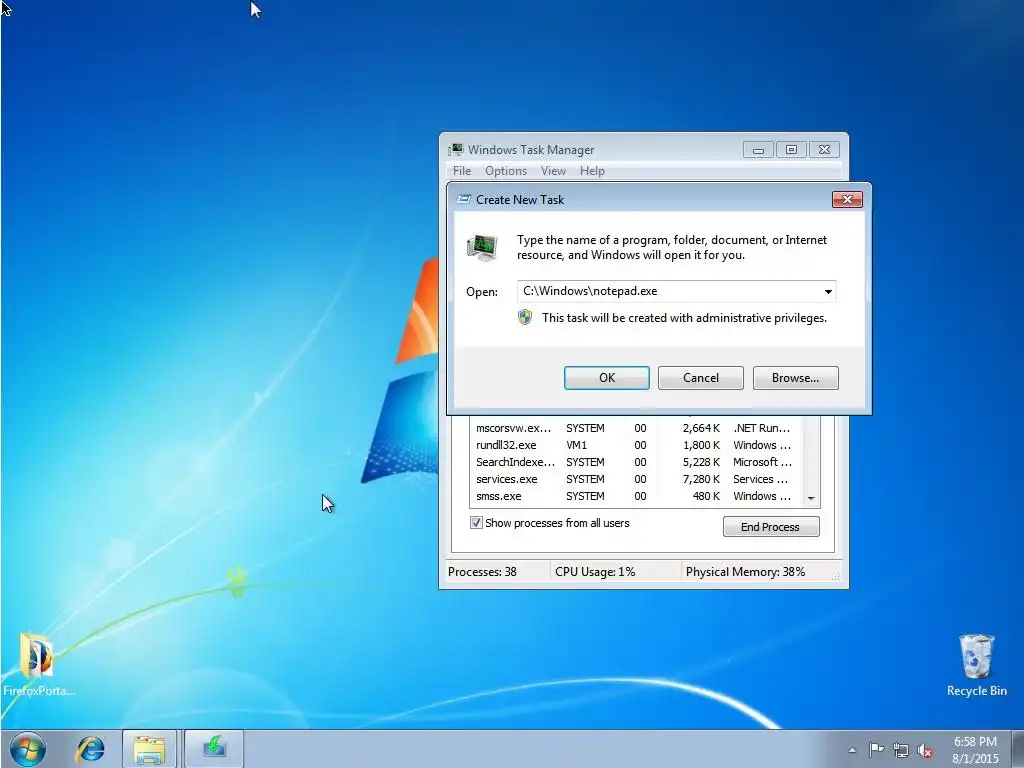Image resolution: width=1024 pixels, height=768 pixels.
Task: Click the UAC shield icon in dialog
Action: tap(525, 318)
